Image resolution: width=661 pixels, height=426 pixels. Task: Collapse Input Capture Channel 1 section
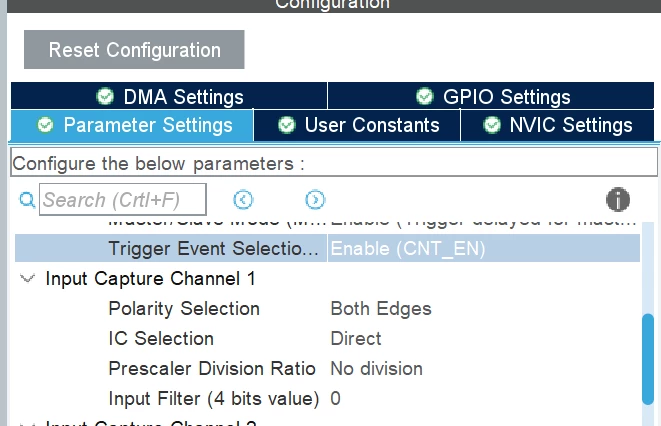tap(28, 279)
